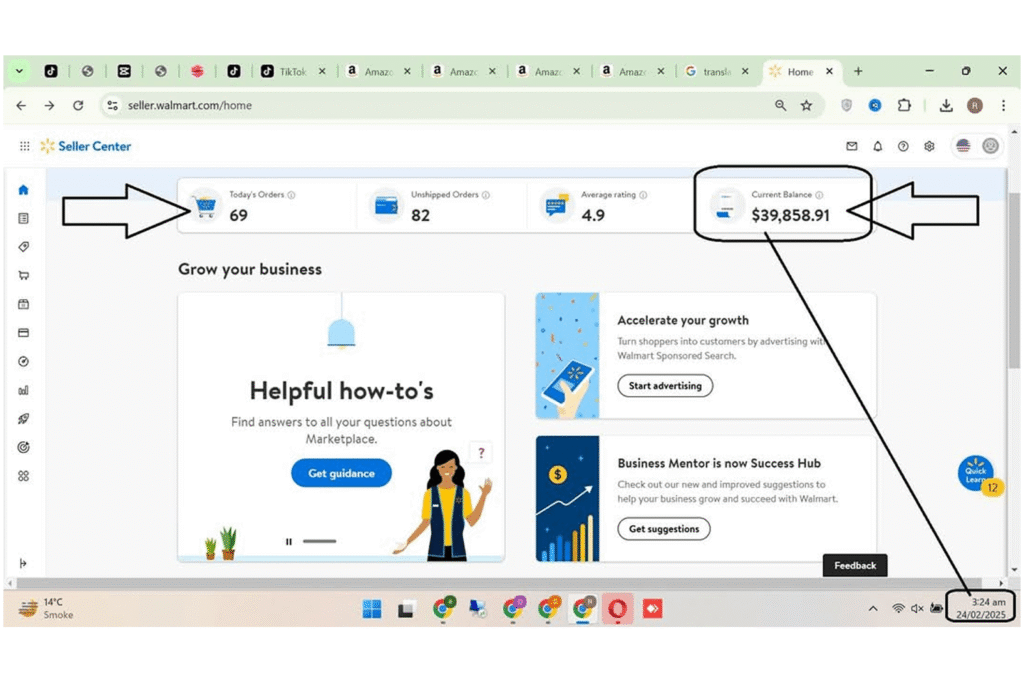The height and width of the screenshot is (683, 1024).
Task: Open the help question mark icon in header
Action: 903,146
